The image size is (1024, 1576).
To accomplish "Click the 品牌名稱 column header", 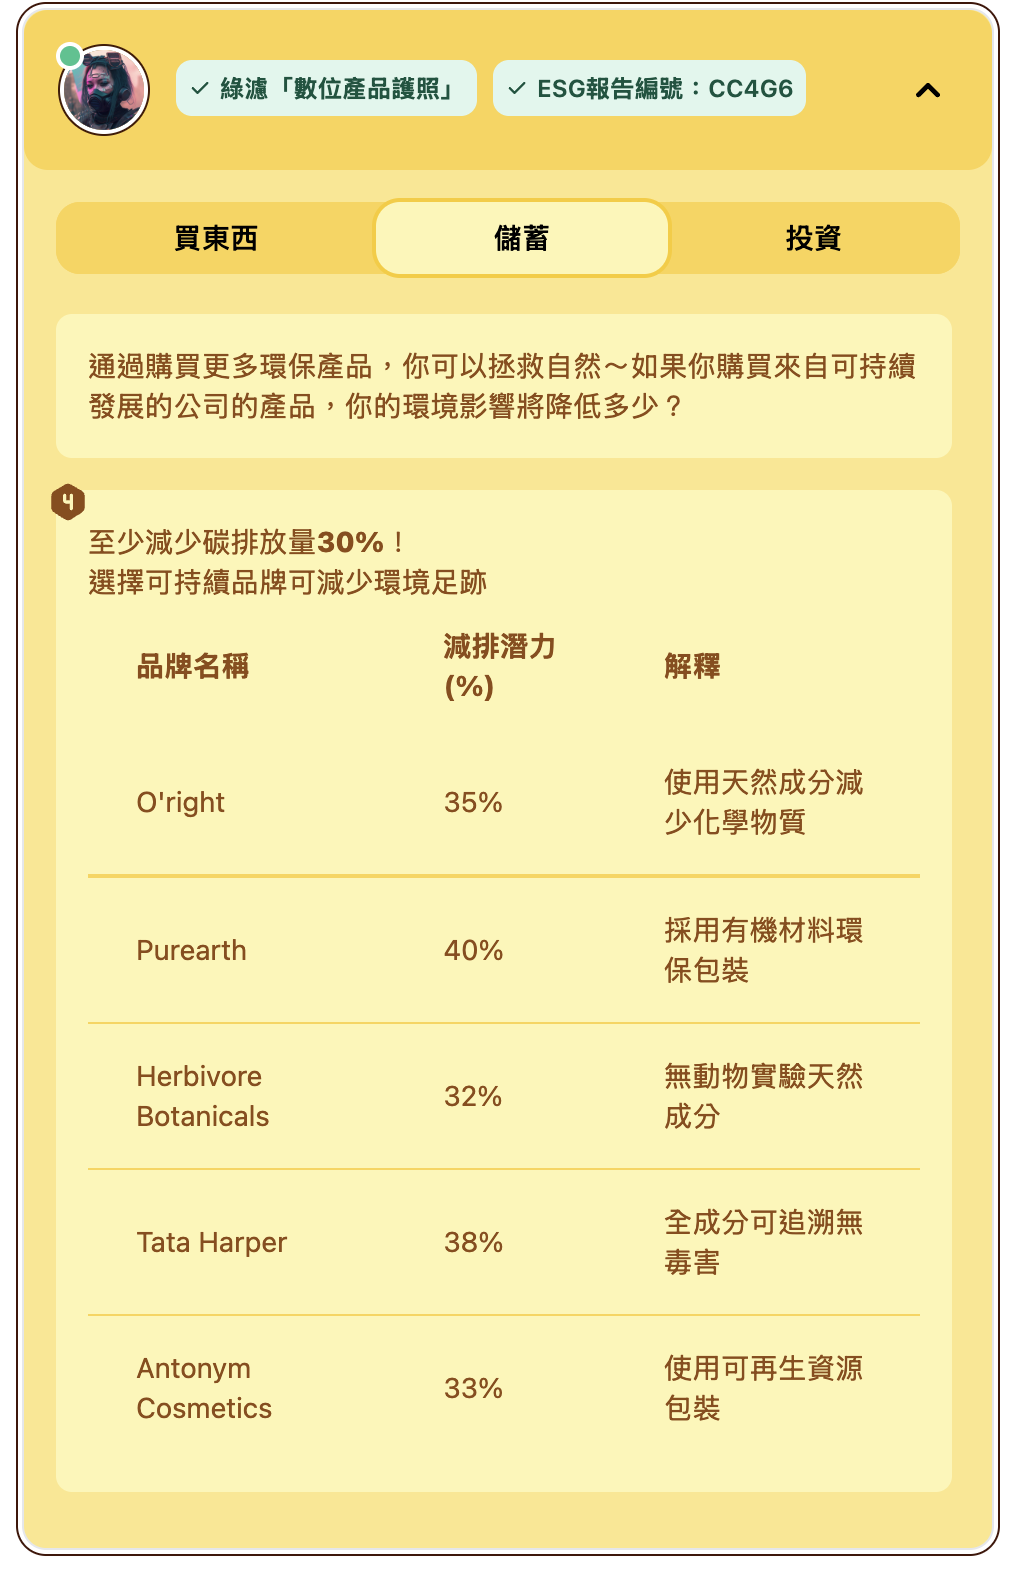I will click(x=193, y=666).
